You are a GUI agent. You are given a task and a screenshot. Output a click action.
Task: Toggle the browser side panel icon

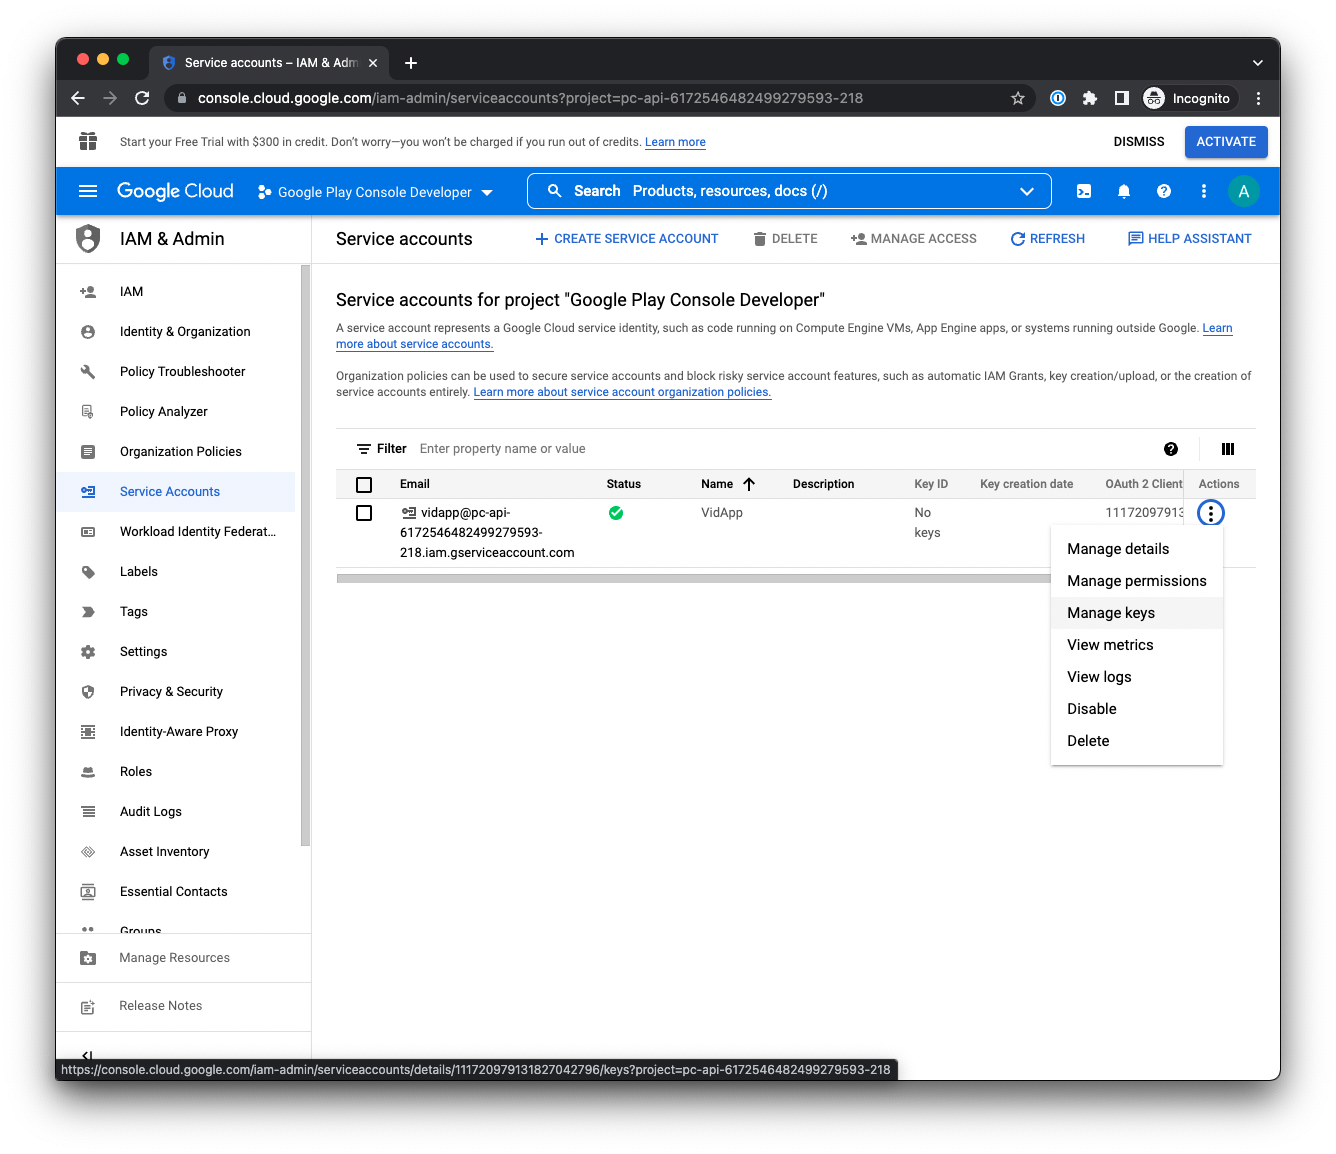click(x=1122, y=98)
